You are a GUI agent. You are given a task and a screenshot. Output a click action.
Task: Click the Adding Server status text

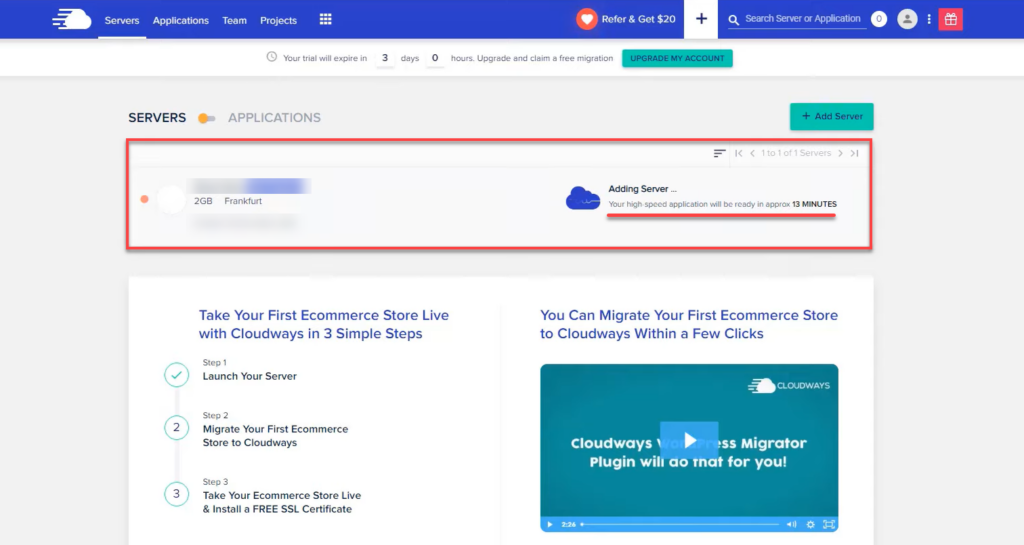[643, 189]
